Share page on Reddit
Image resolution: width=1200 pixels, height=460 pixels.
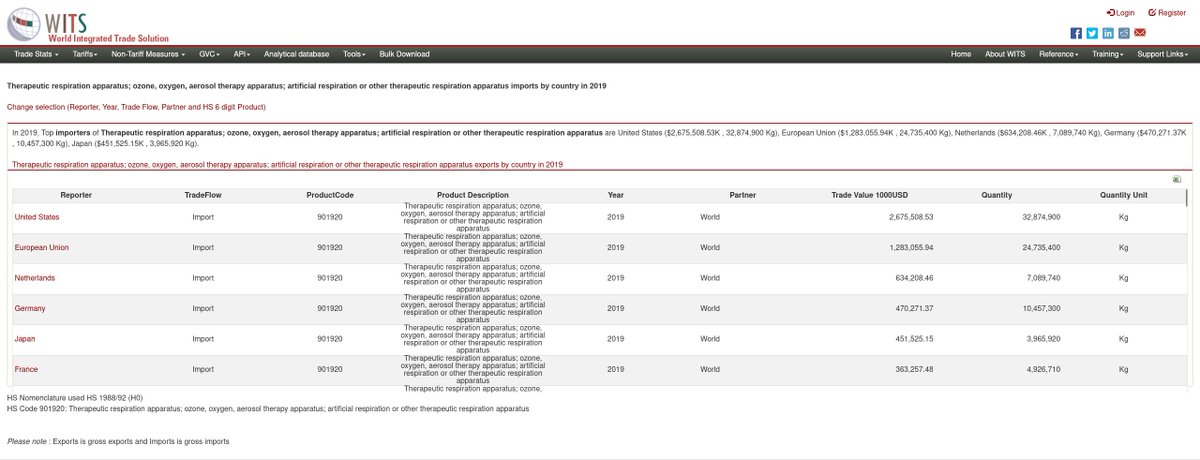(1124, 33)
